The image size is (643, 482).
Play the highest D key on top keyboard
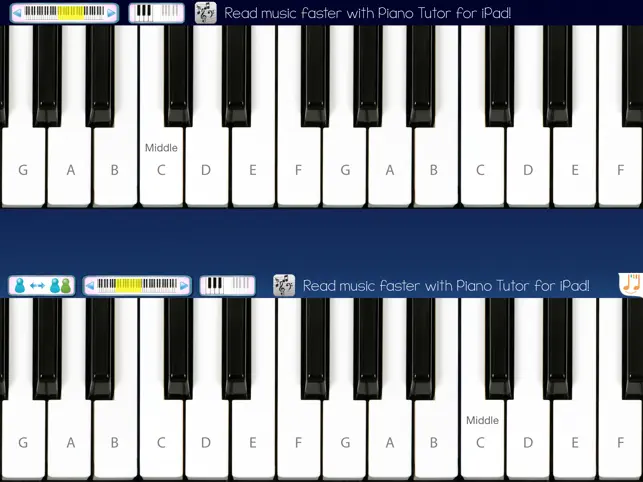(528, 169)
